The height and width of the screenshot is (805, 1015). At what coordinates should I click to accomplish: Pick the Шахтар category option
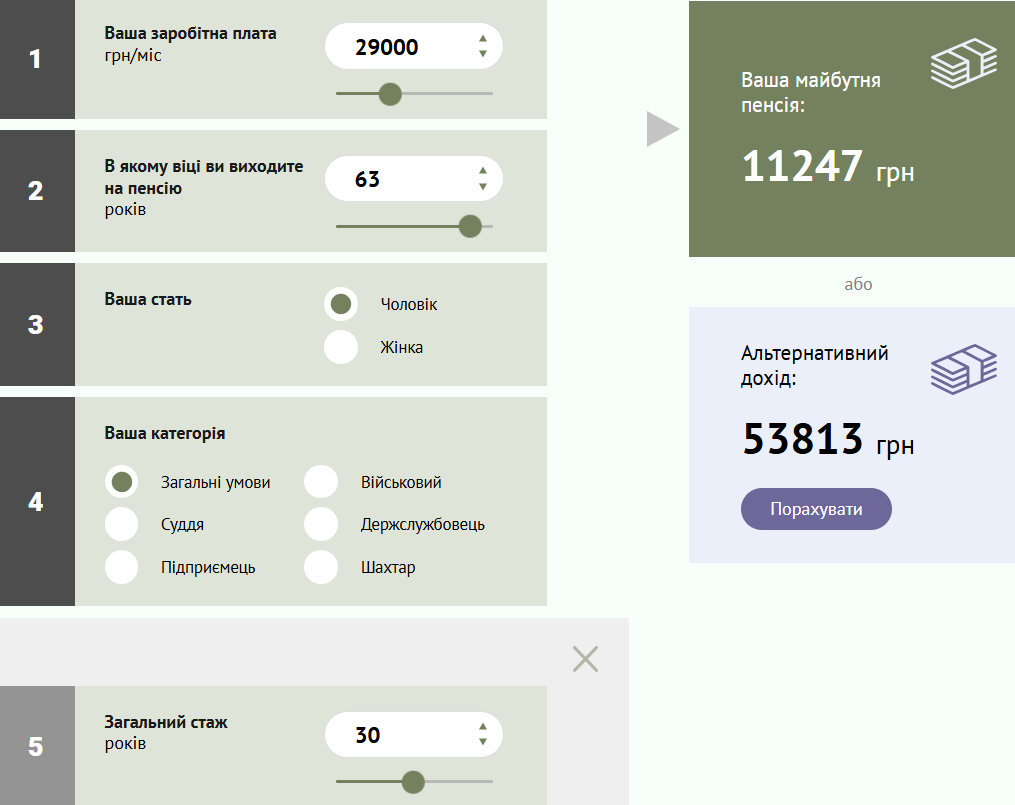point(321,567)
